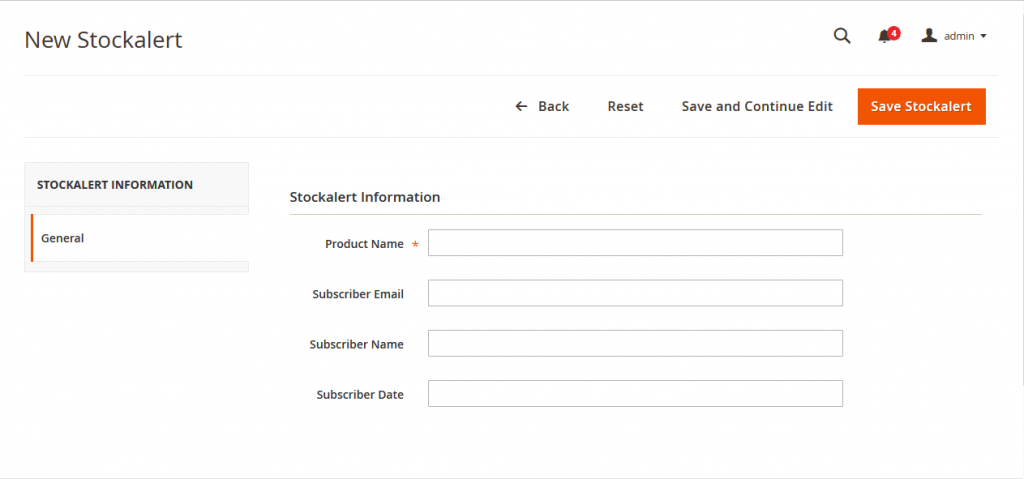The height and width of the screenshot is (479, 1024).
Task: Select the General tab in sidebar
Action: (x=63, y=238)
